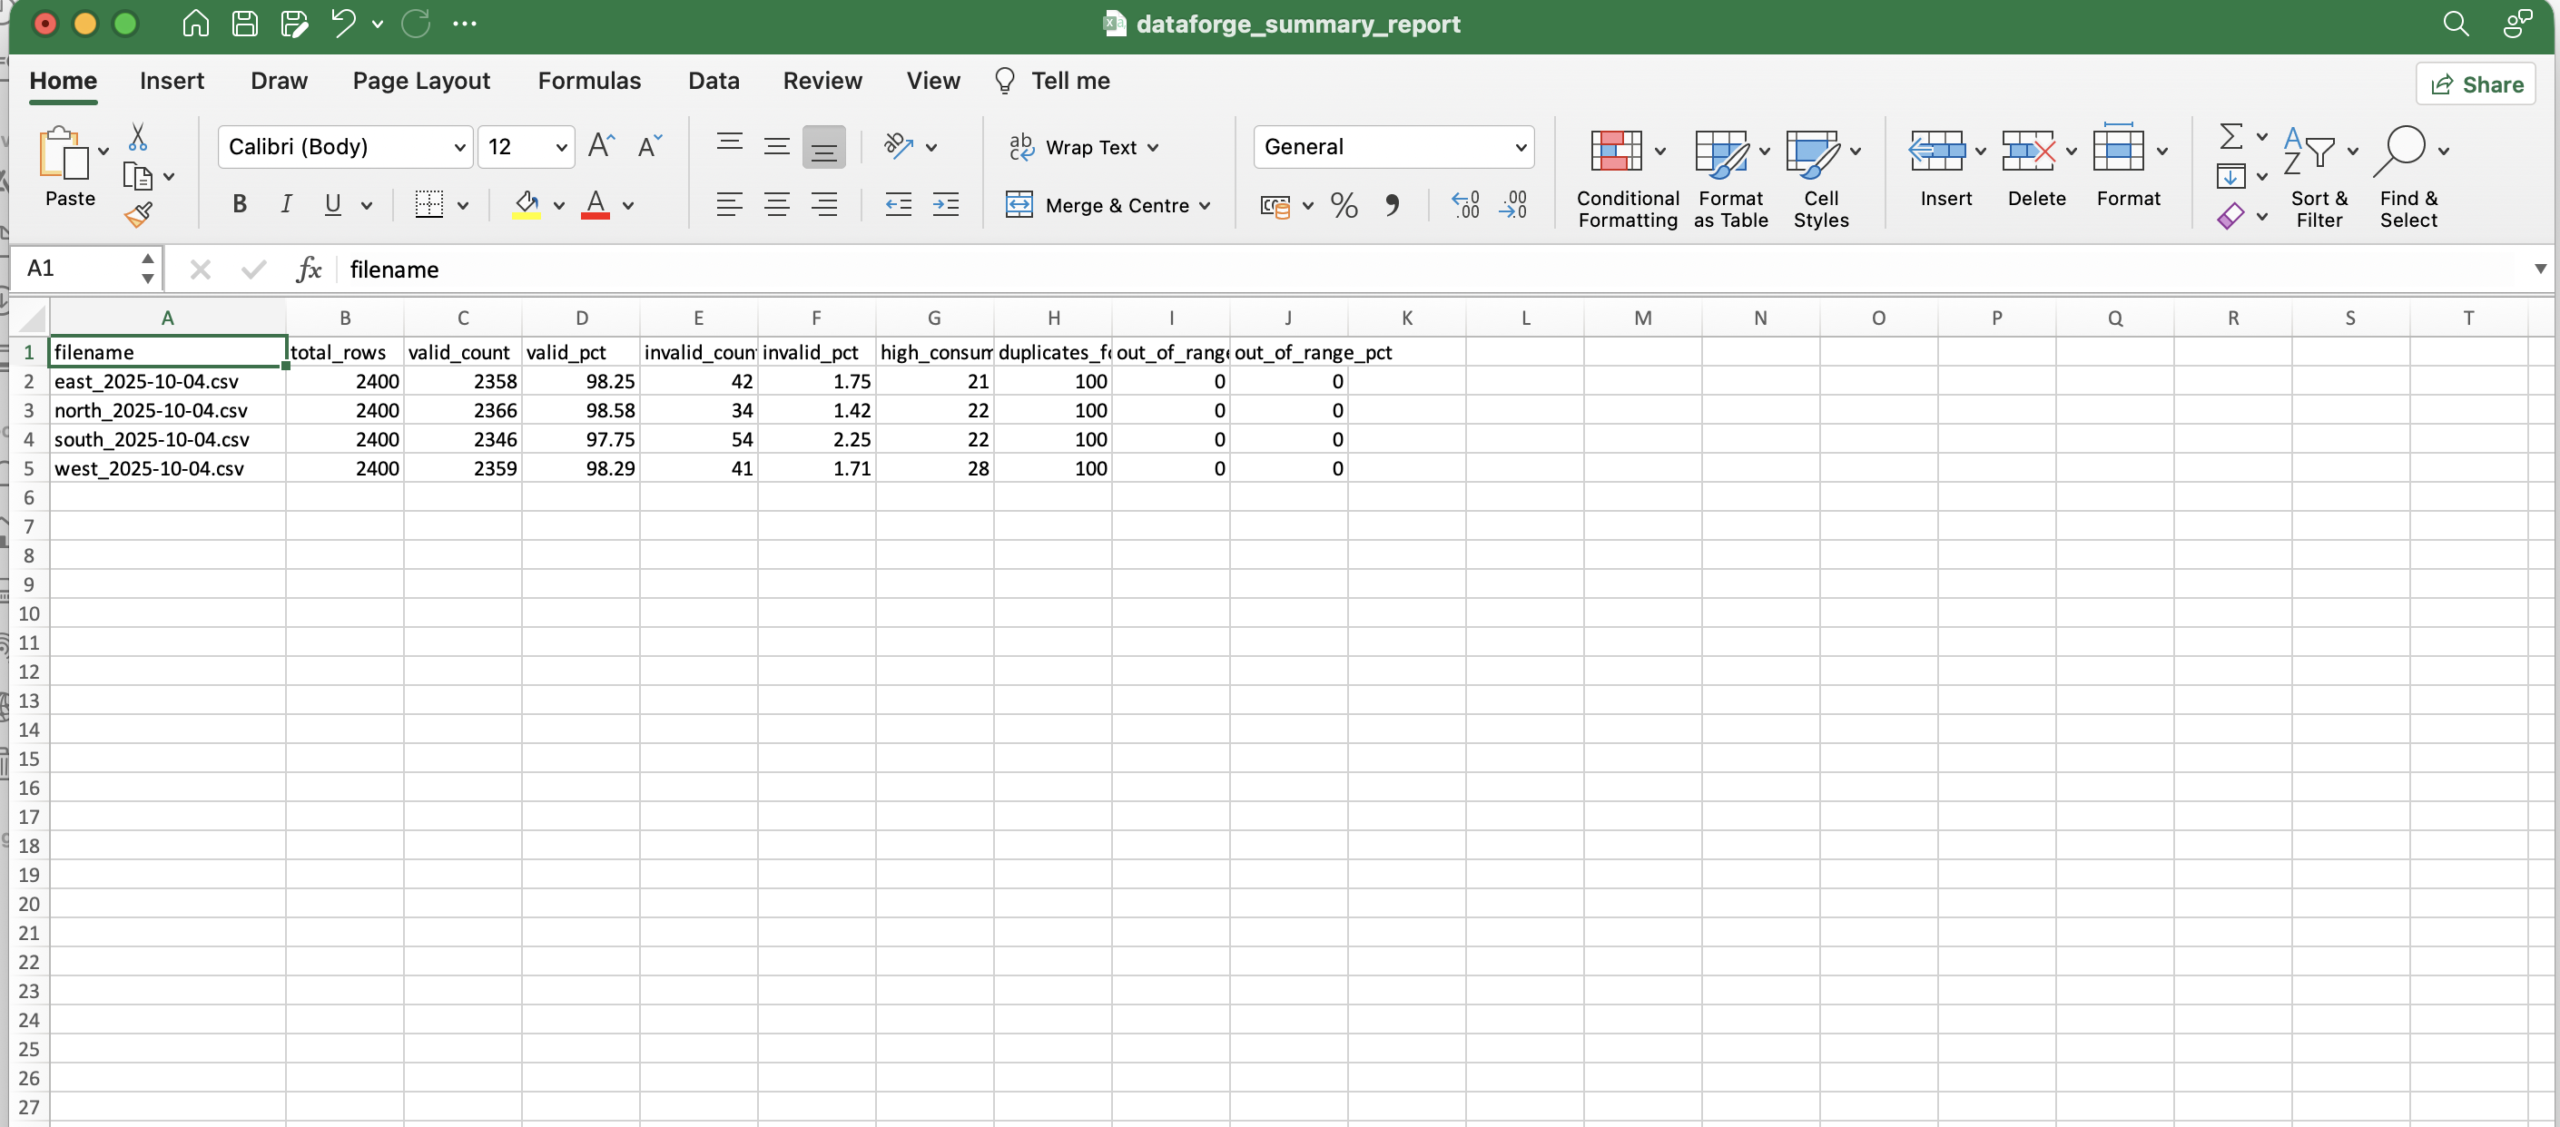Click the Share button
2560x1127 pixels.
tap(2476, 84)
